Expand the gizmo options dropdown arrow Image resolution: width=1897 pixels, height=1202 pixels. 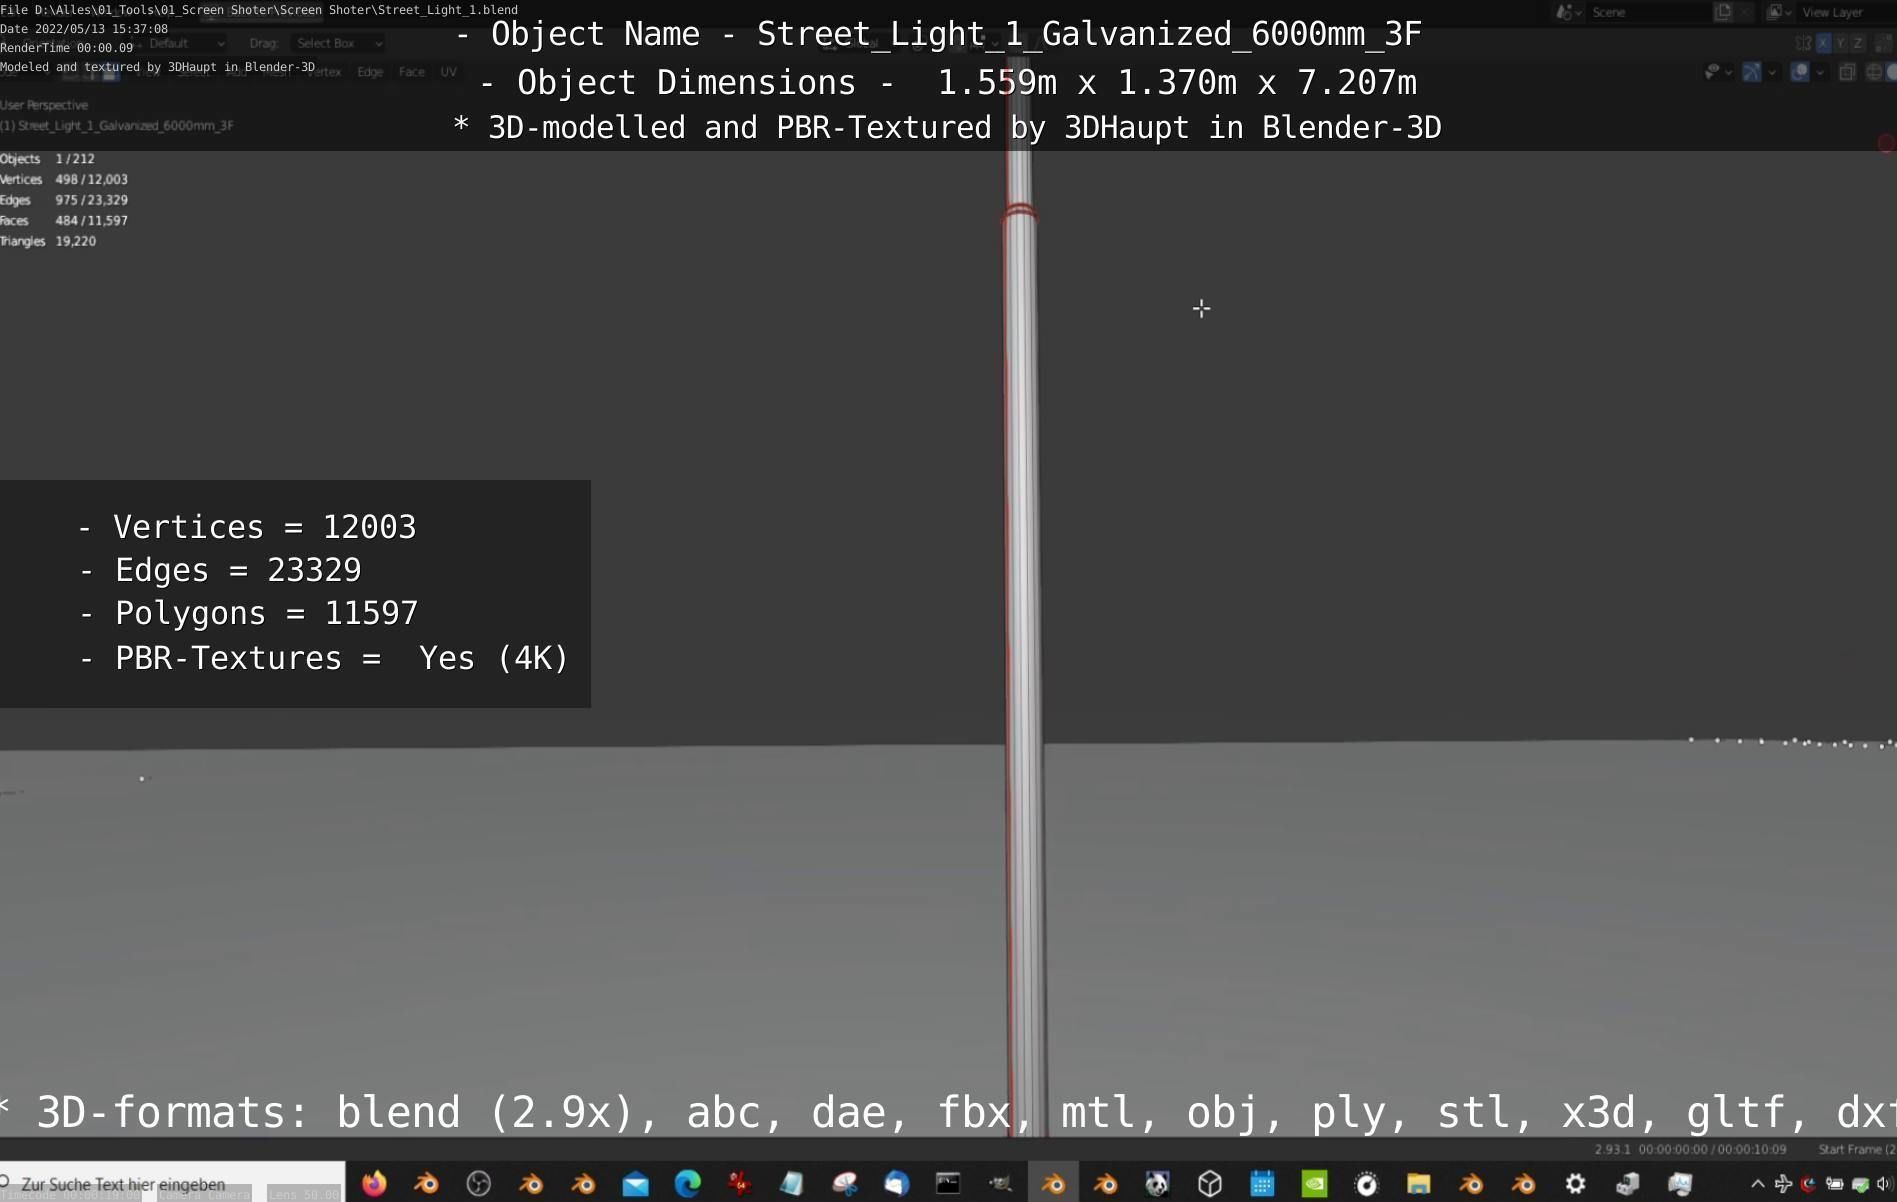(x=1772, y=72)
